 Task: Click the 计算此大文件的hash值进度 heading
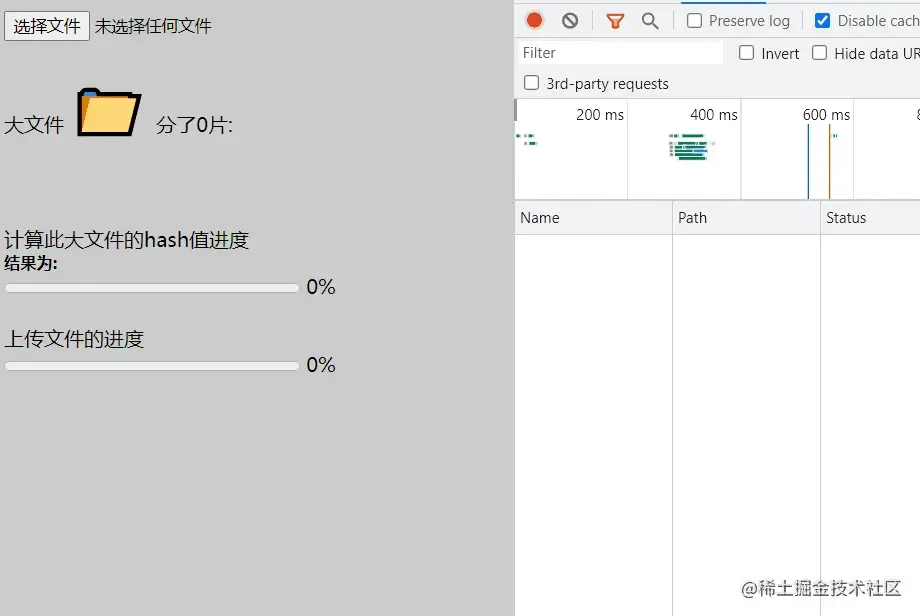pos(127,240)
